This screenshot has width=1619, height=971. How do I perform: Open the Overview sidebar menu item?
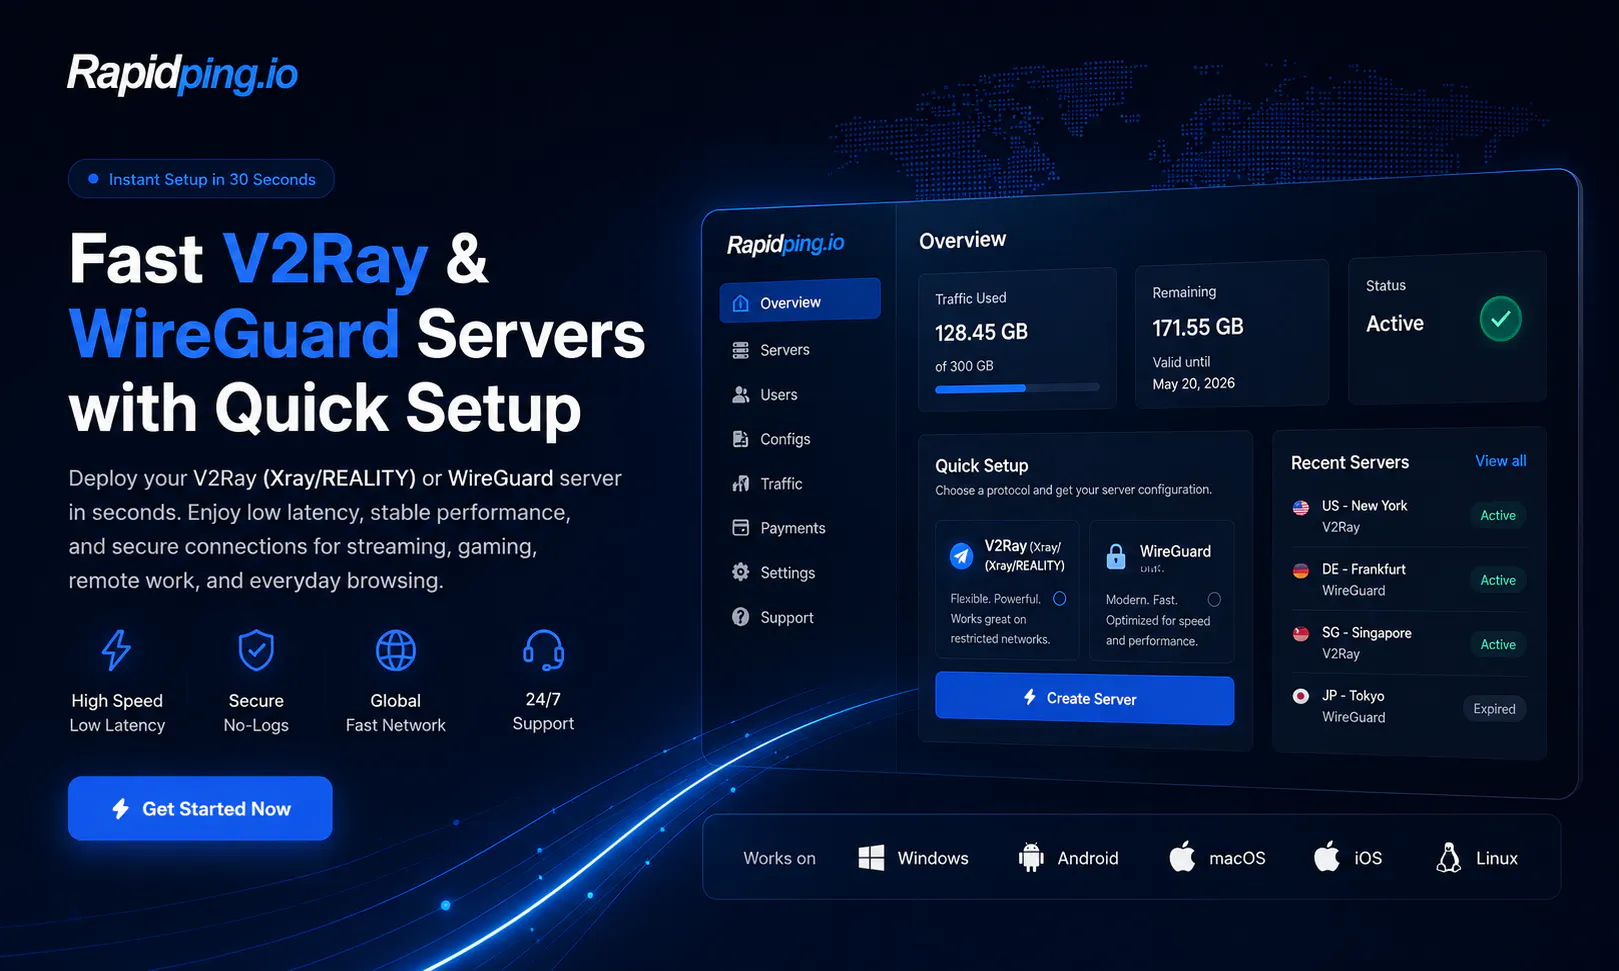pos(800,301)
